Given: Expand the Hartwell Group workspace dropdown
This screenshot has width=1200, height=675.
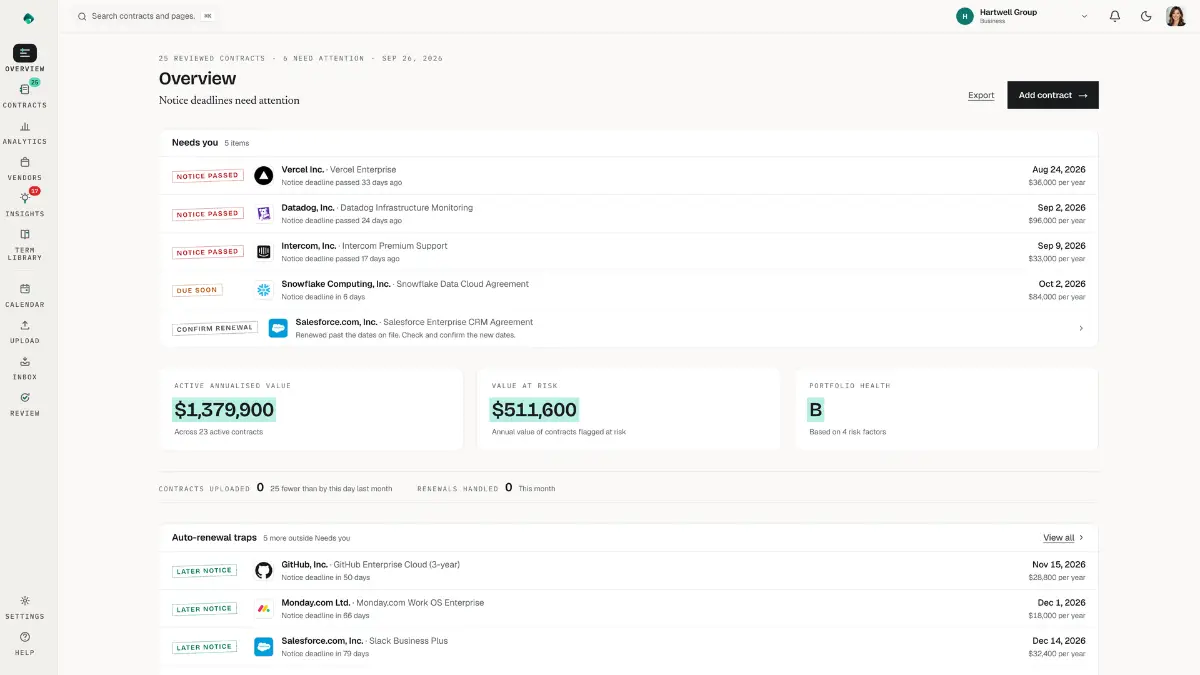Looking at the screenshot, I should [1084, 16].
